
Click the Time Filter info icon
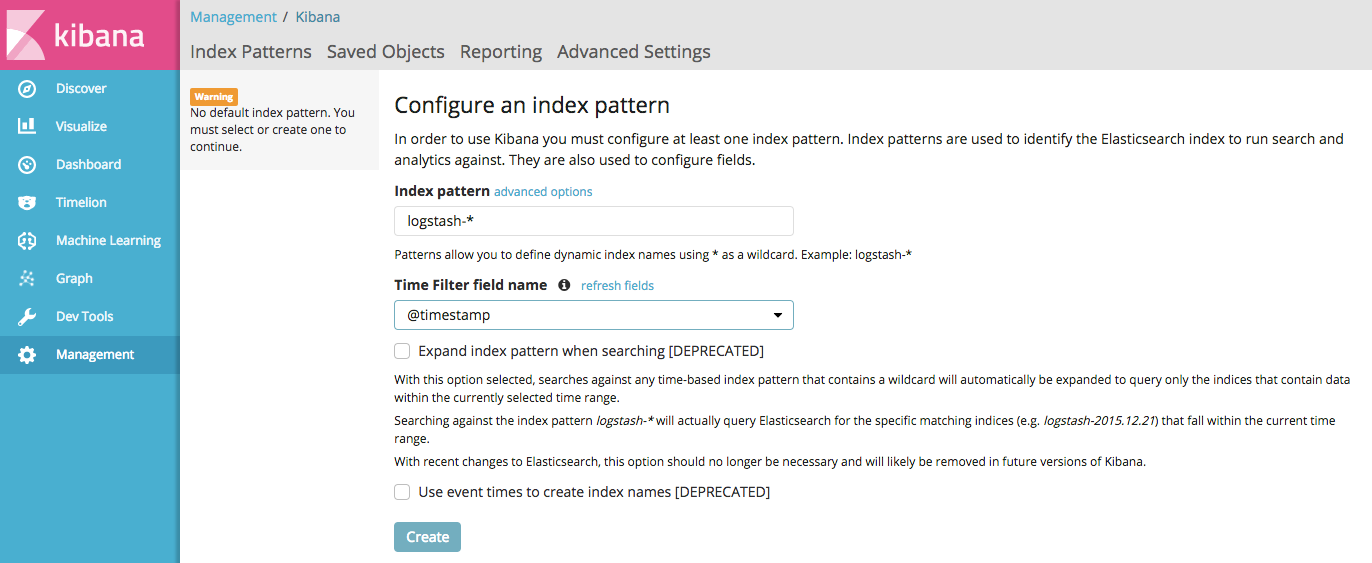tap(564, 285)
